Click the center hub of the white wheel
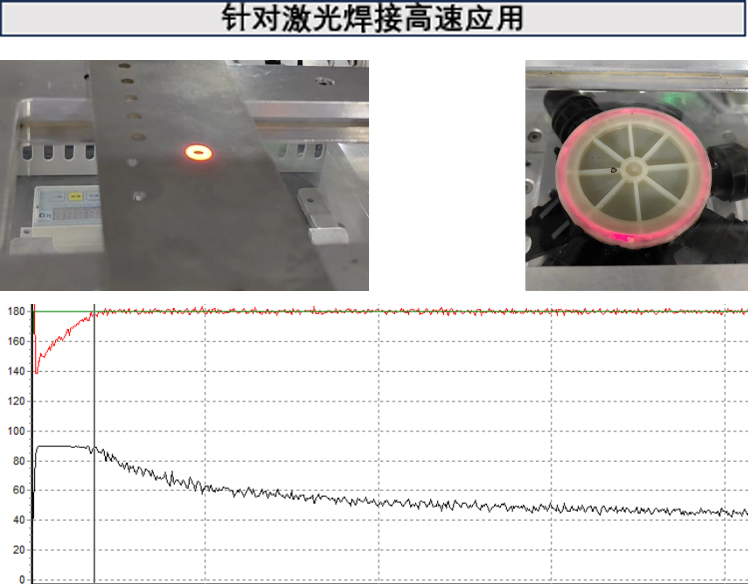 click(633, 172)
